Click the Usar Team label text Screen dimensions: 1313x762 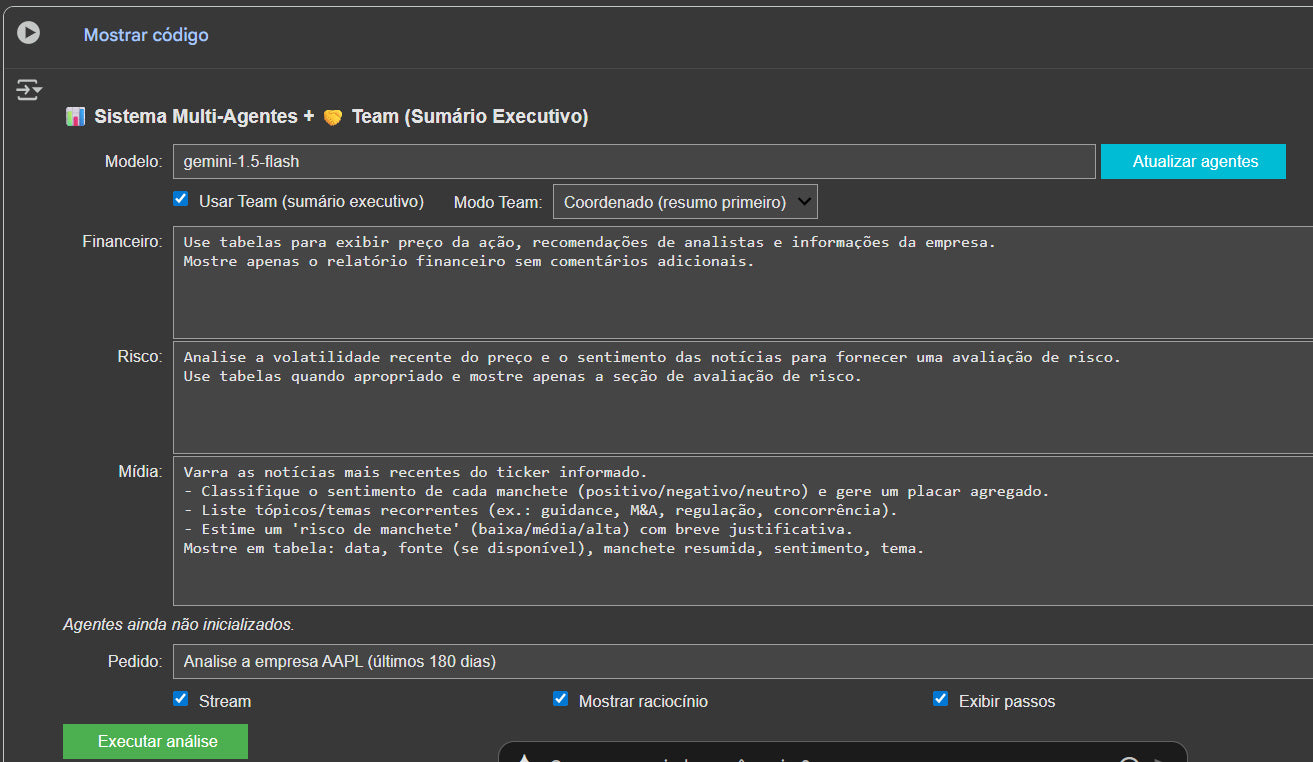(x=311, y=201)
